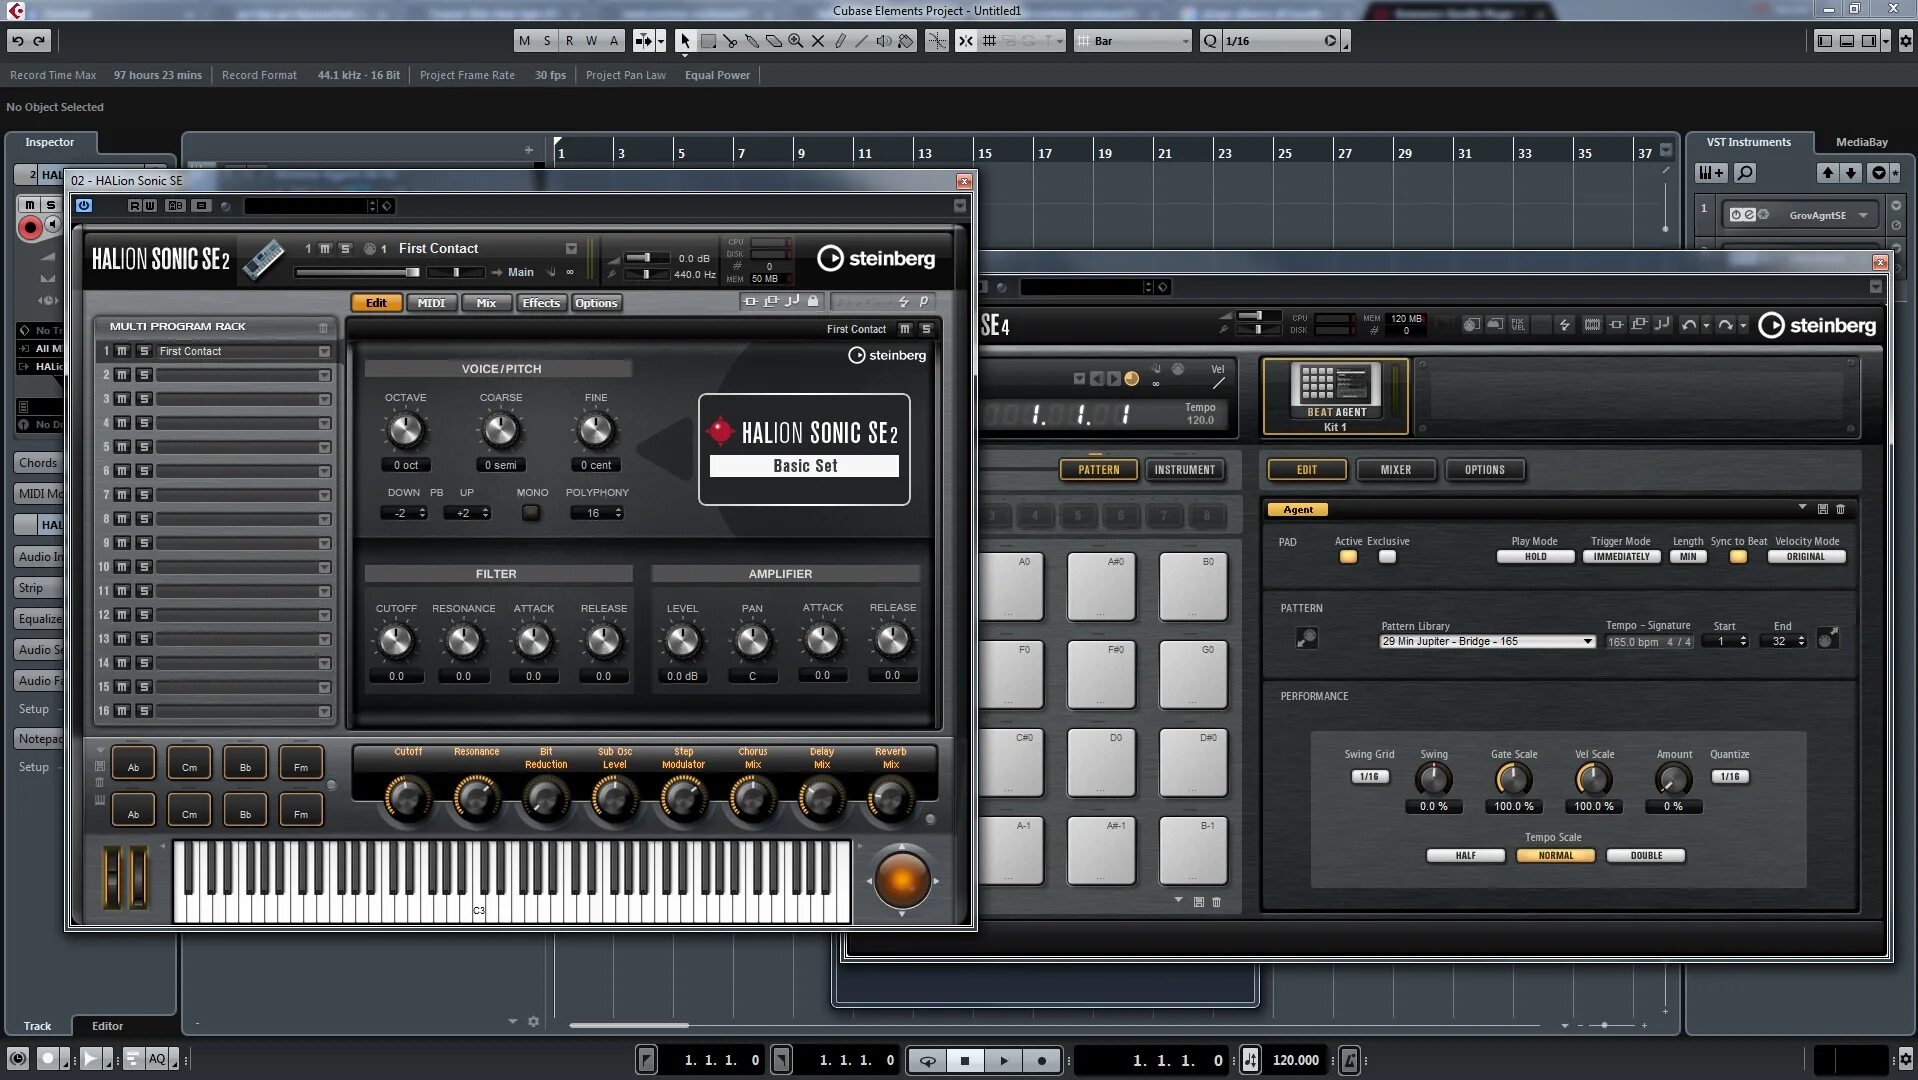Toggle Record Enable on the HALion track

30,228
